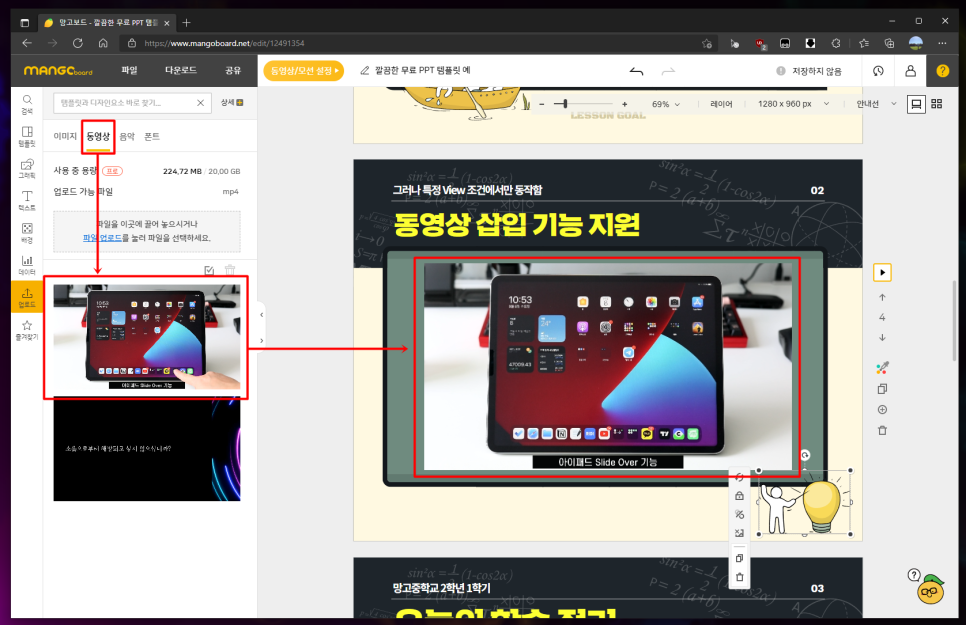The image size is (966, 625).
Task: Lock the selected lightbulb object
Action: coord(739,496)
